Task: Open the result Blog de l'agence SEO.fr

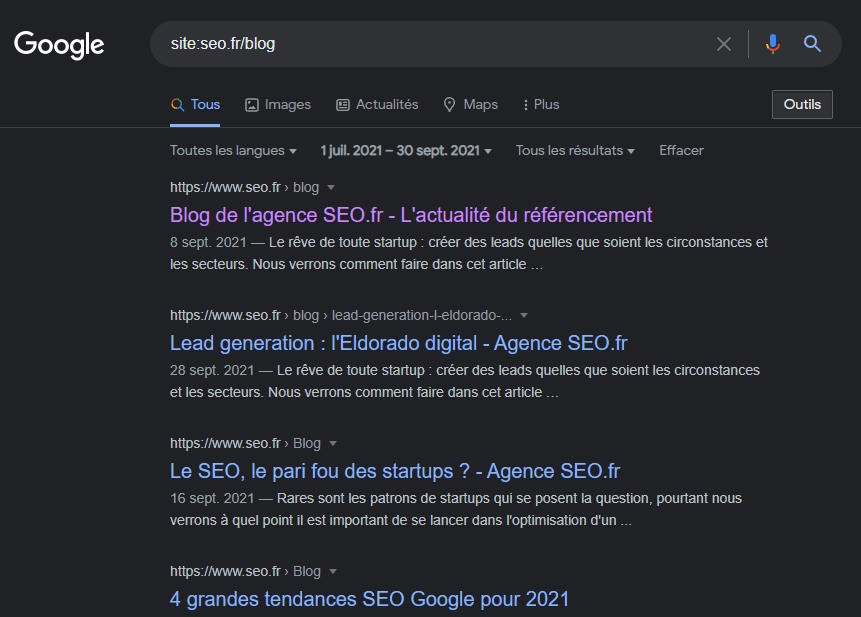Action: pos(411,215)
